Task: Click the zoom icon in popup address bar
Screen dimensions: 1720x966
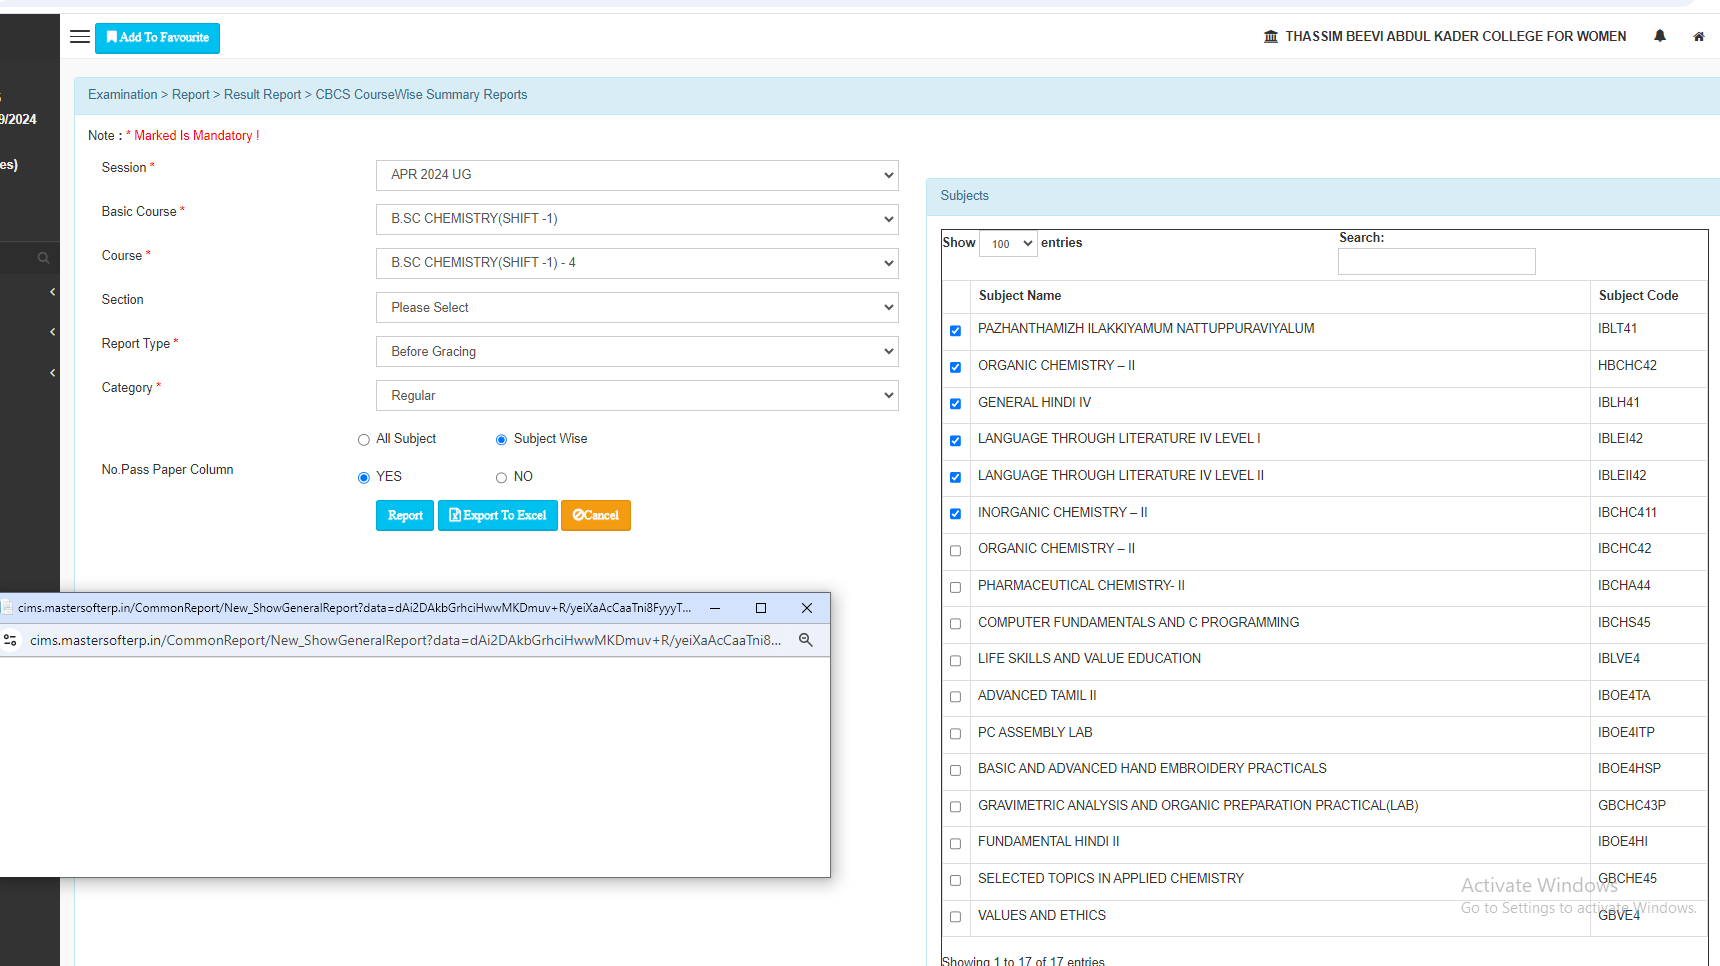Action: (x=805, y=640)
